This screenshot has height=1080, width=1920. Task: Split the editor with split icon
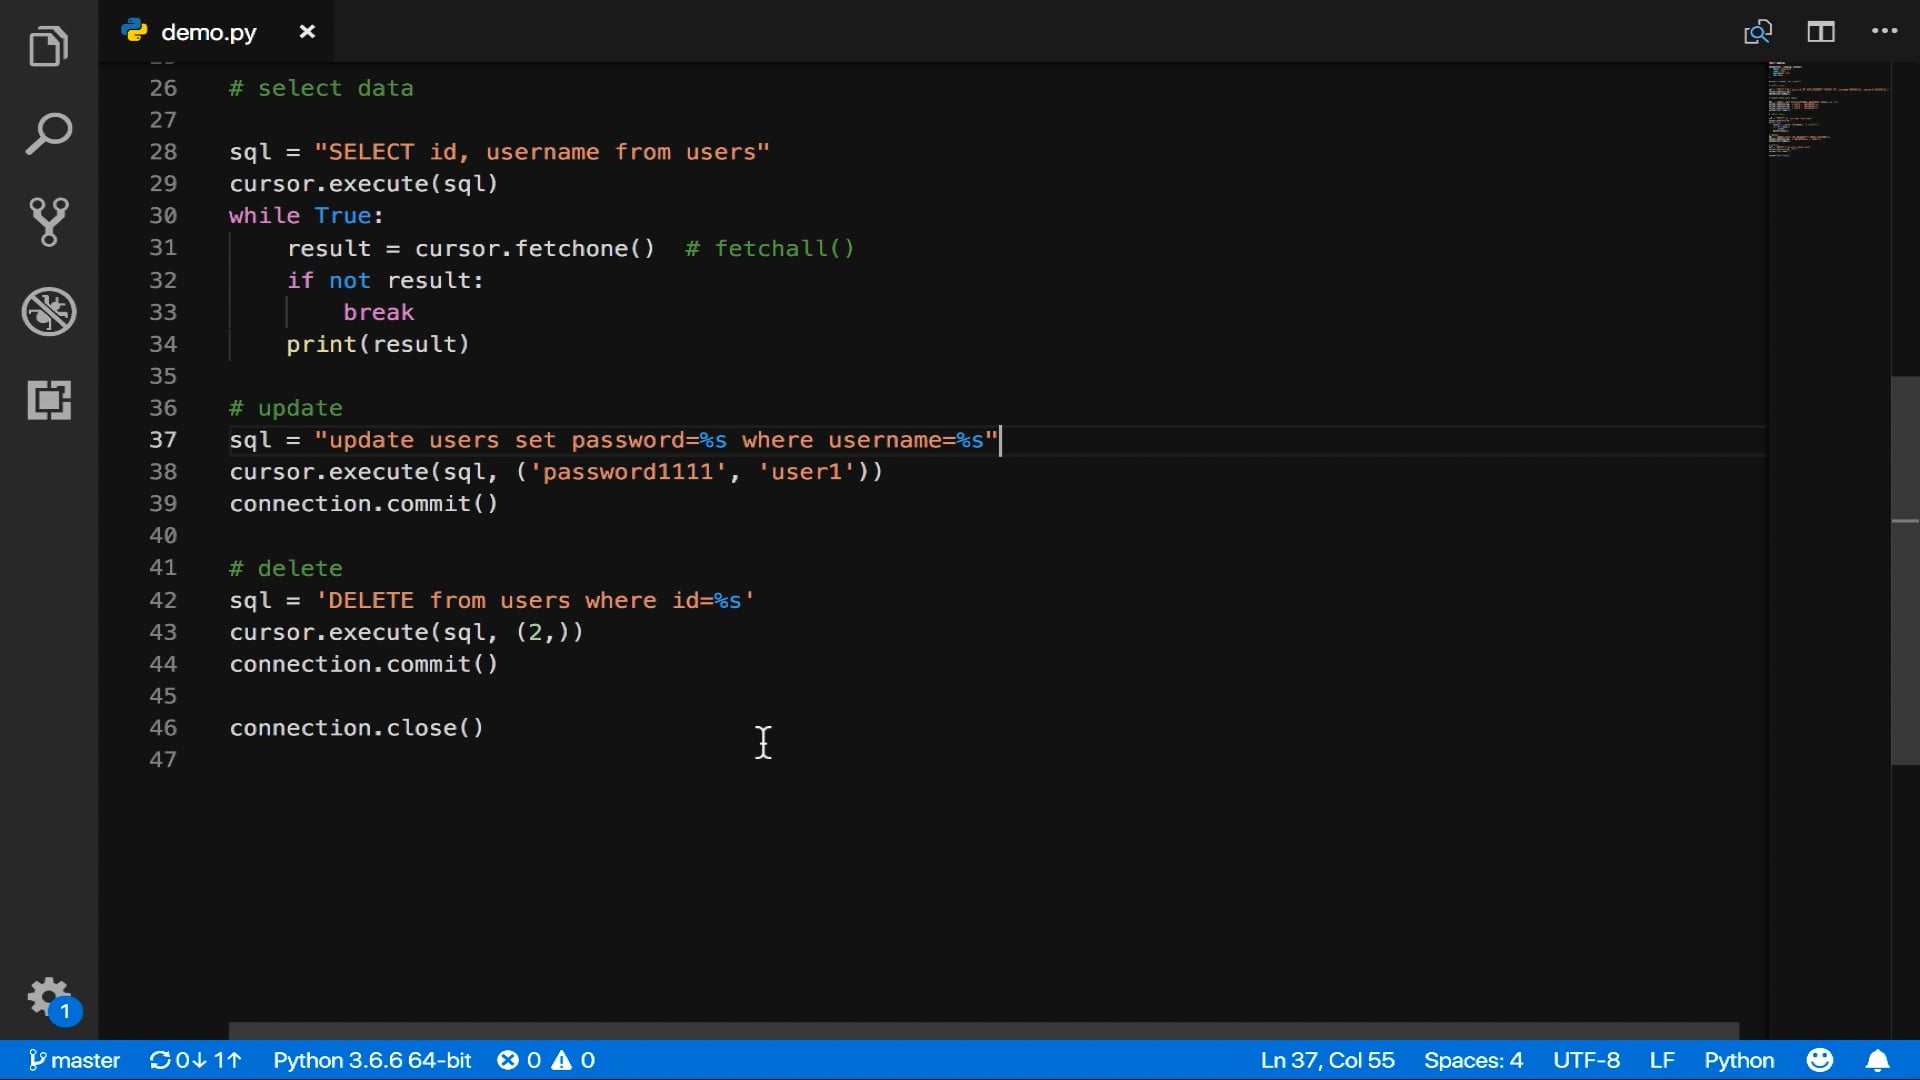[x=1820, y=32]
